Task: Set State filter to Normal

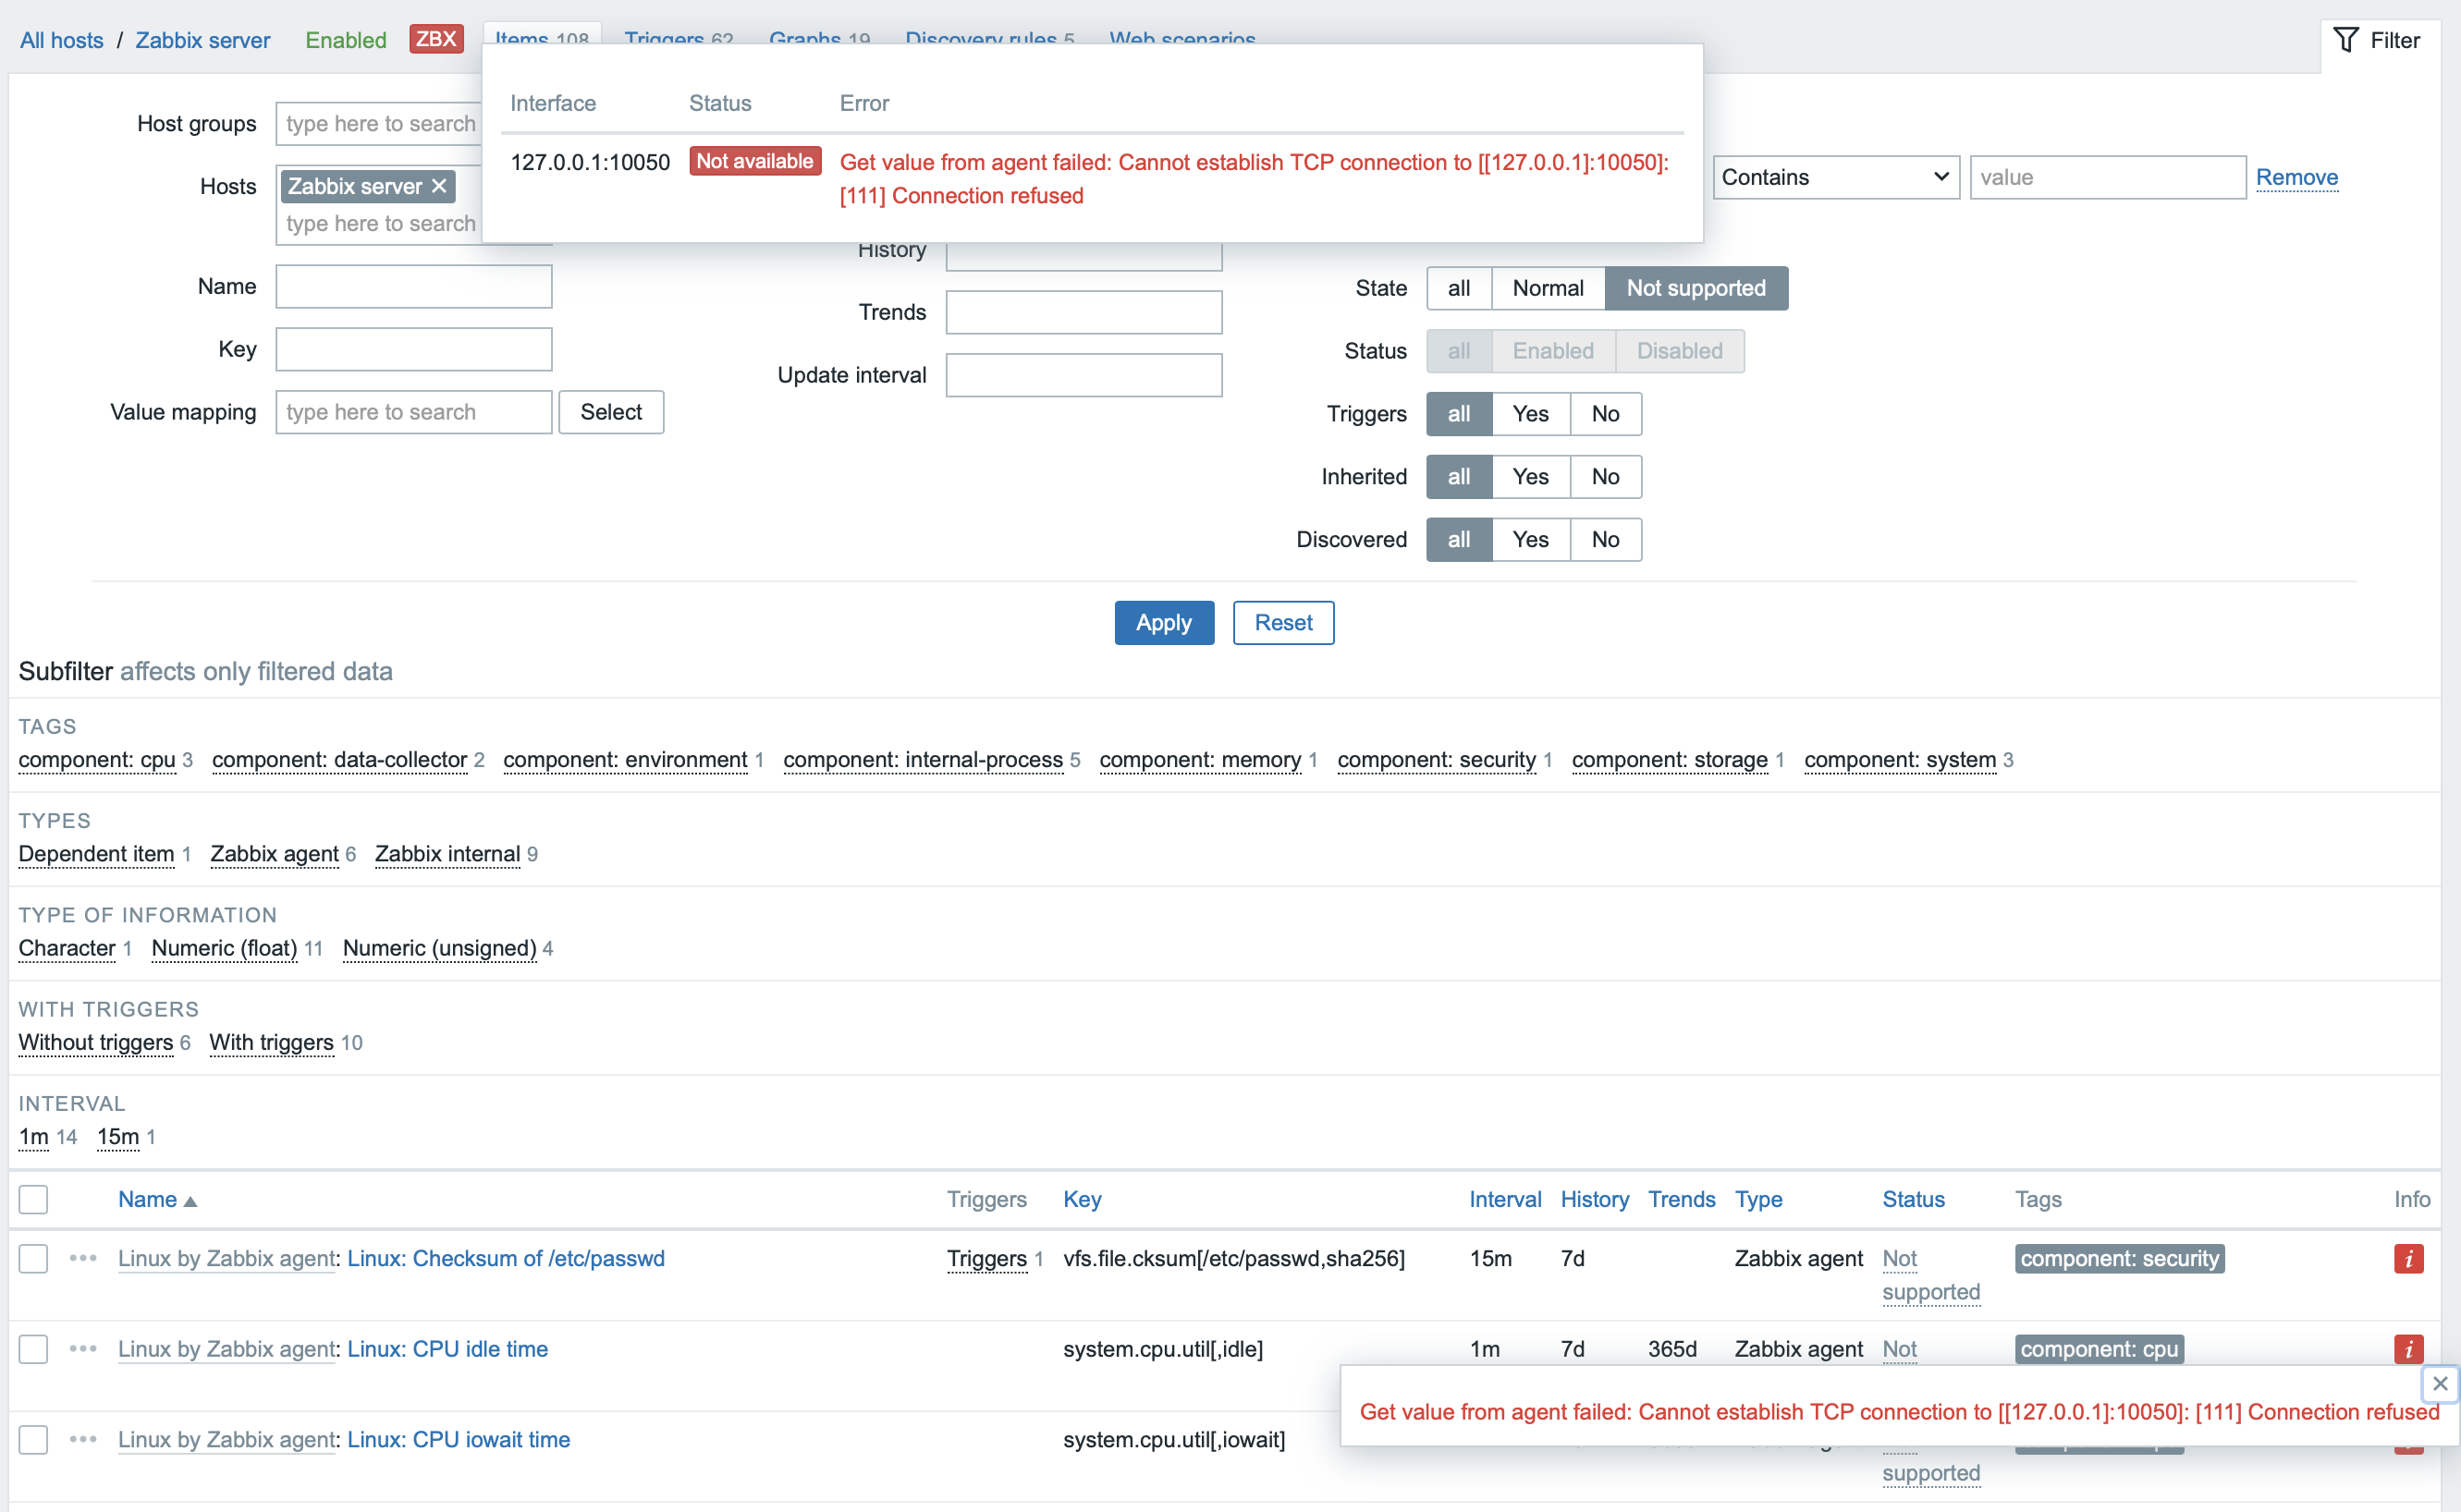Action: tap(1548, 288)
